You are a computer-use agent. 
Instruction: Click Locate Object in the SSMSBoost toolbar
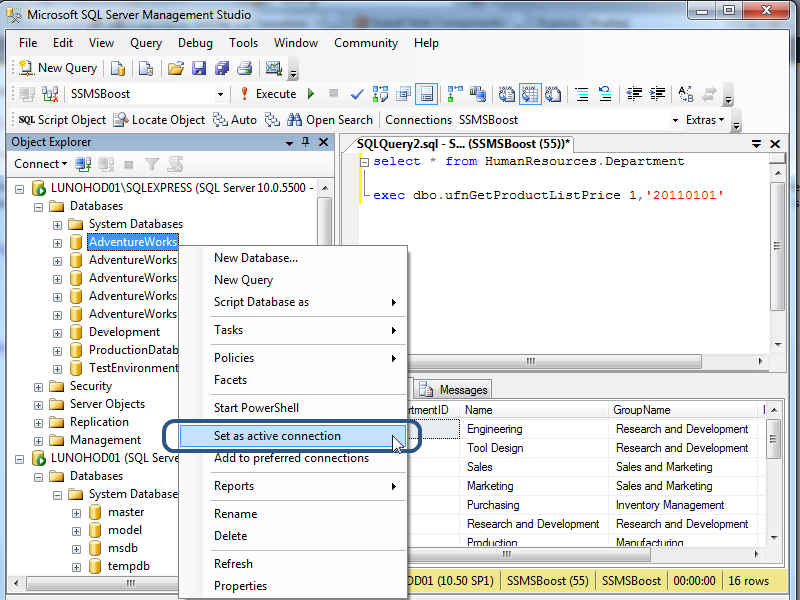pos(159,120)
